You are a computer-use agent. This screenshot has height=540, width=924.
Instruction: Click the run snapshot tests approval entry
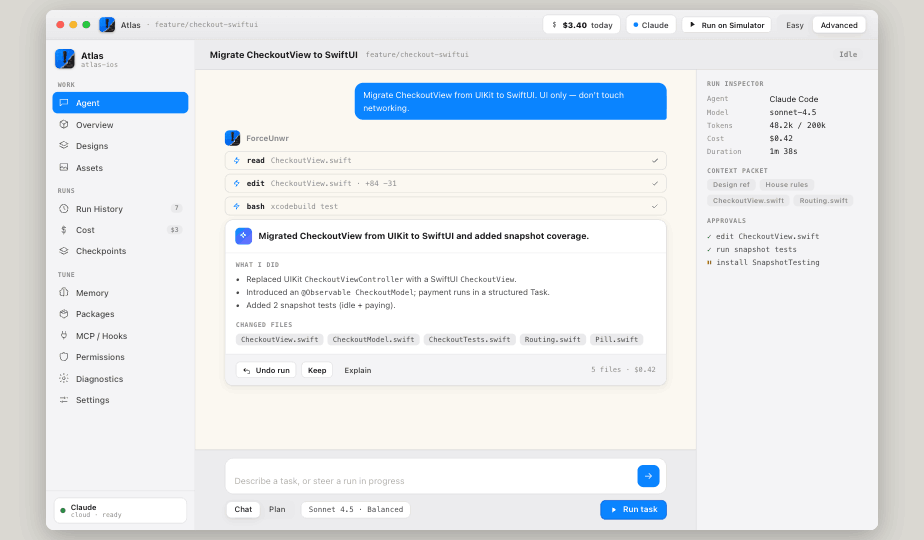pos(752,249)
